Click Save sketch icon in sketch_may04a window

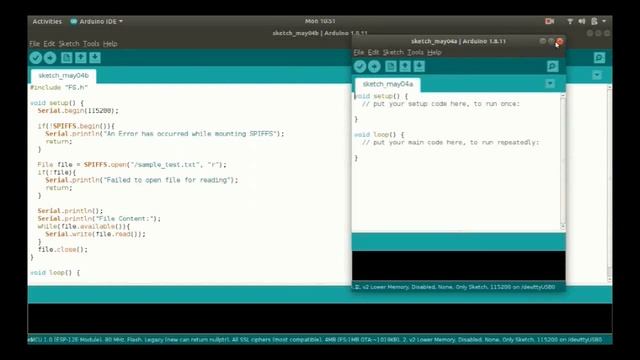(x=419, y=66)
